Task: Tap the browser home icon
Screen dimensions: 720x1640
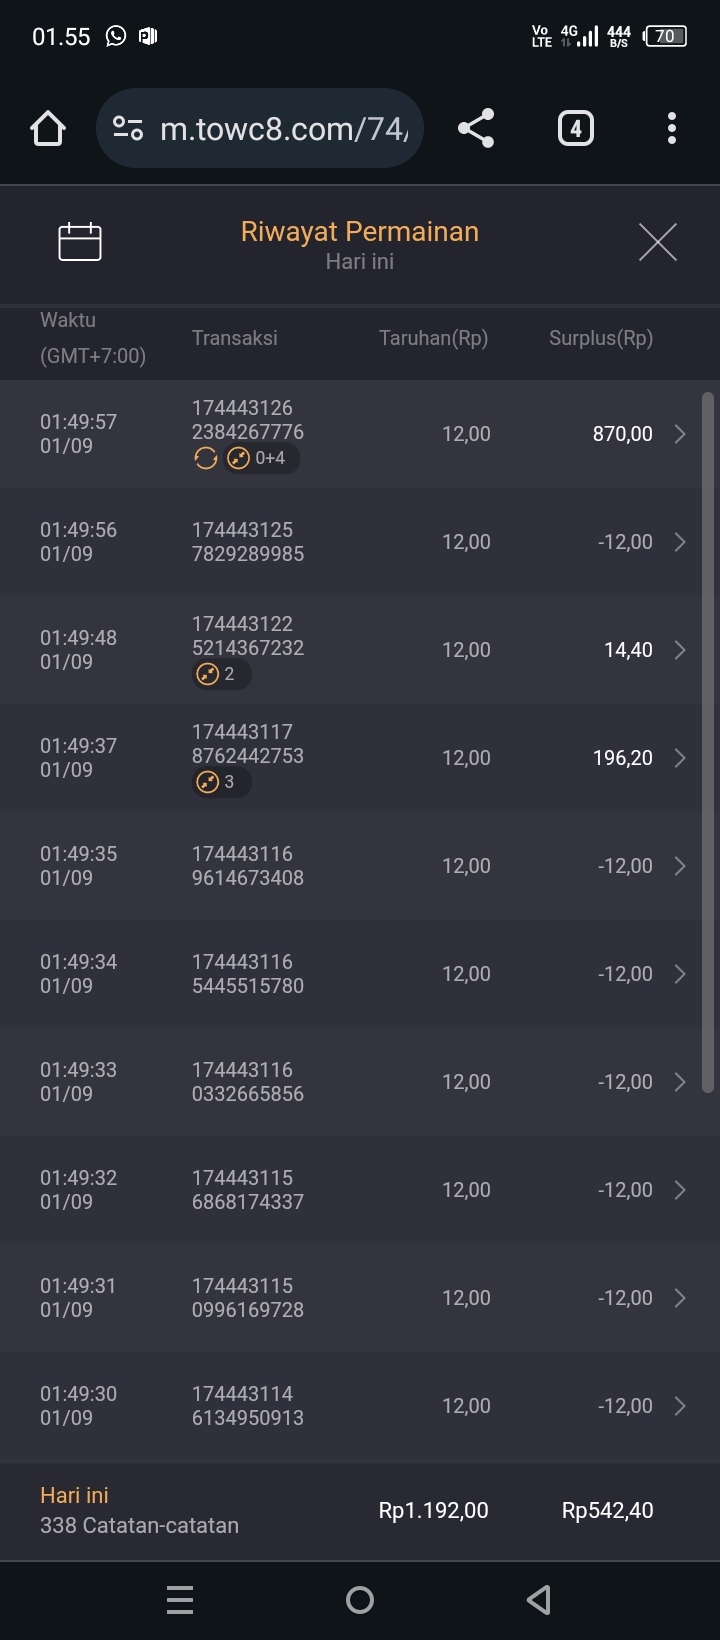Action: [48, 128]
